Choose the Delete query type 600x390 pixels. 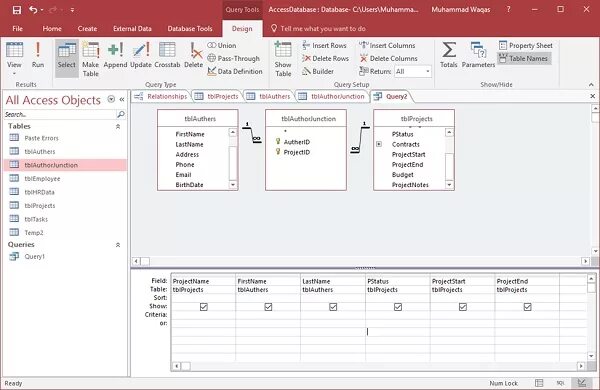(x=194, y=55)
